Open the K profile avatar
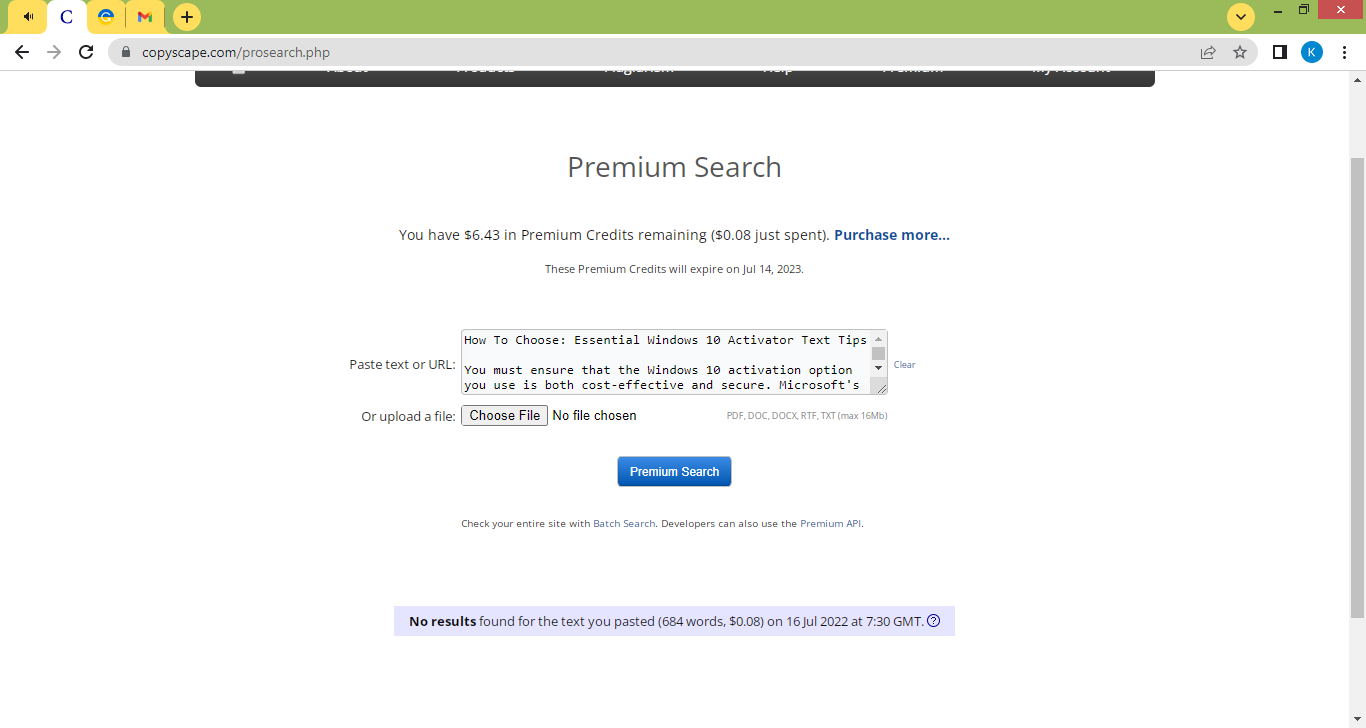The width and height of the screenshot is (1366, 728). [1312, 52]
